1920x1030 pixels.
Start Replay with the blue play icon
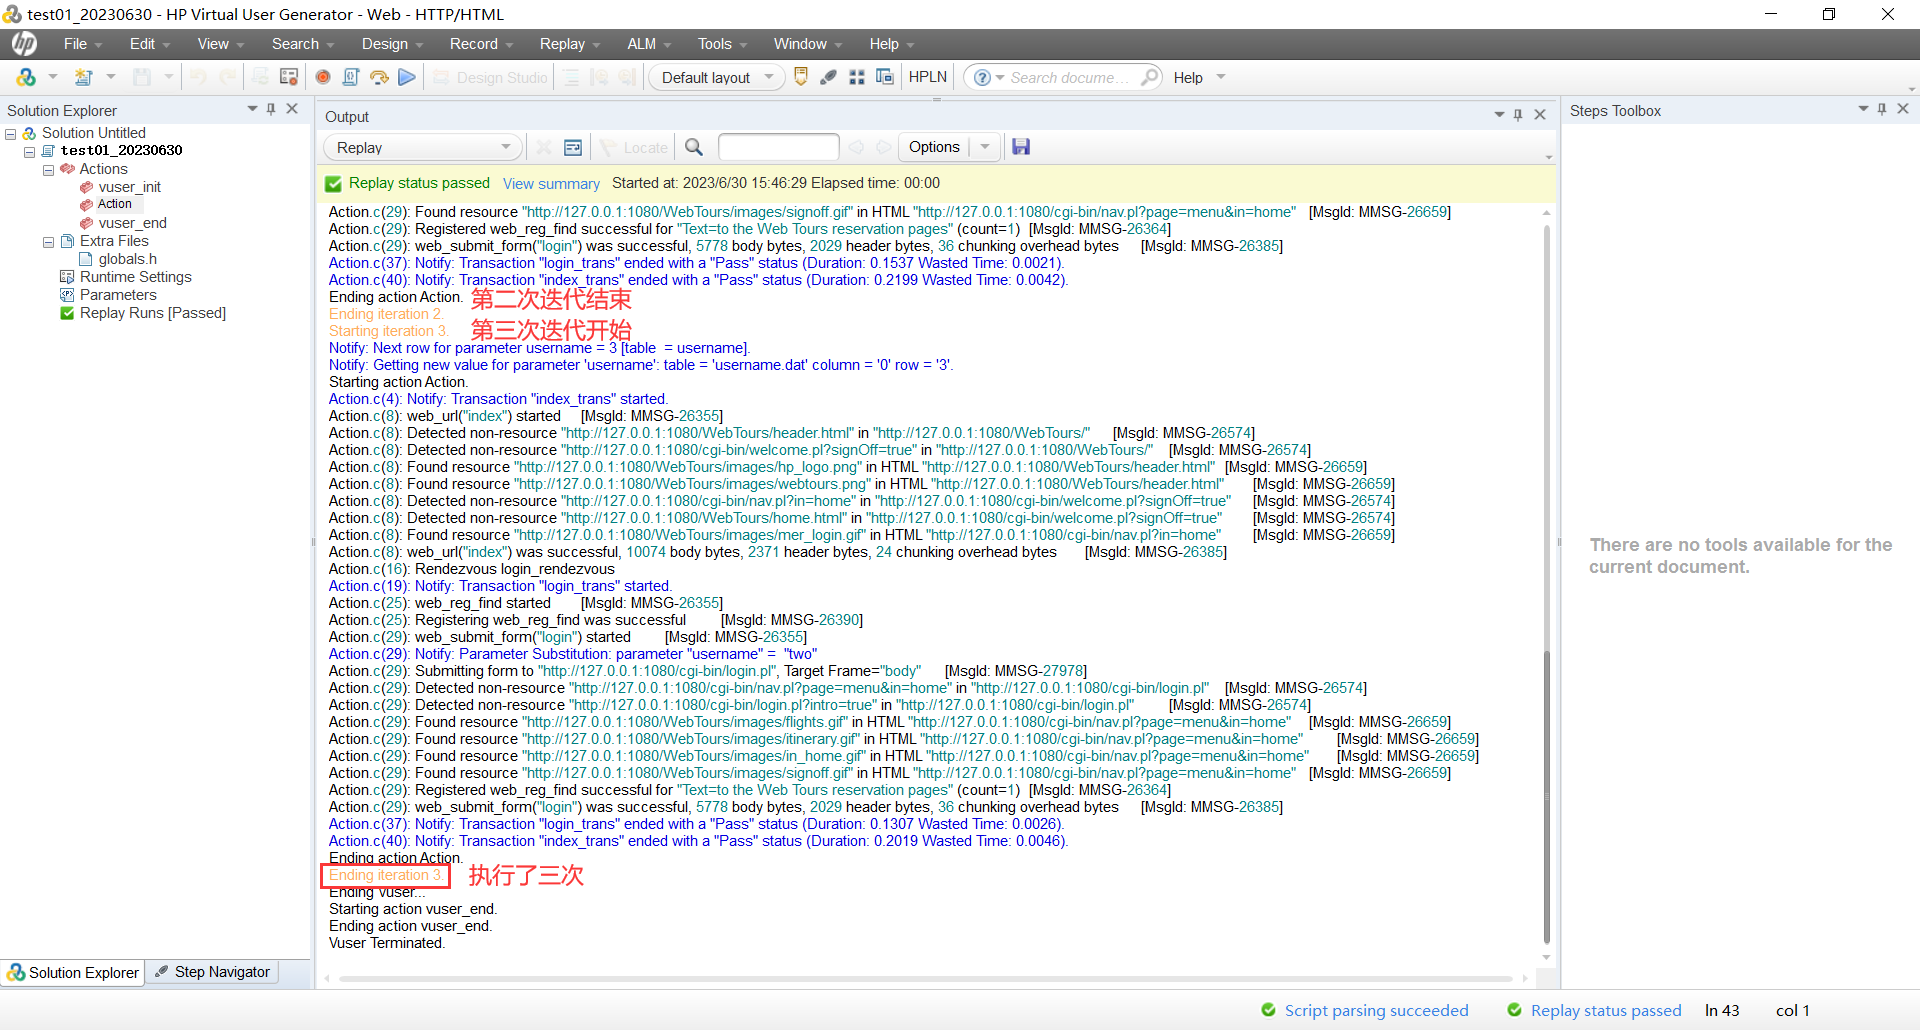pos(407,77)
